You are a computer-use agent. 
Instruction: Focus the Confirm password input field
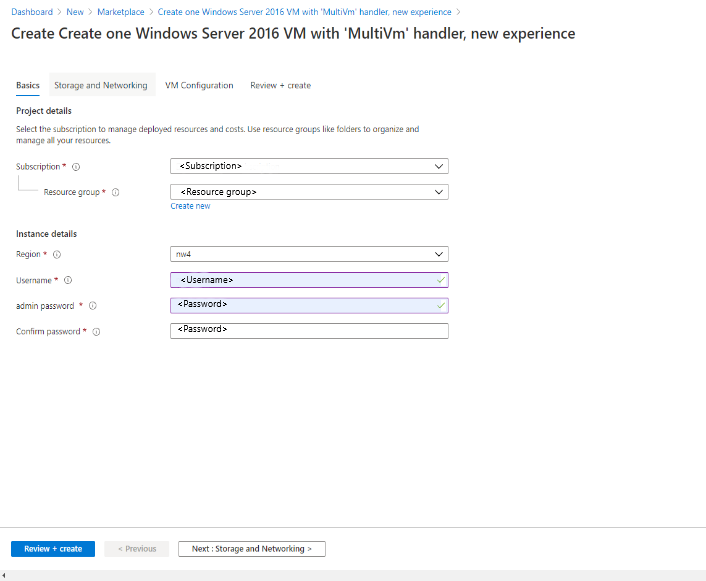click(309, 331)
